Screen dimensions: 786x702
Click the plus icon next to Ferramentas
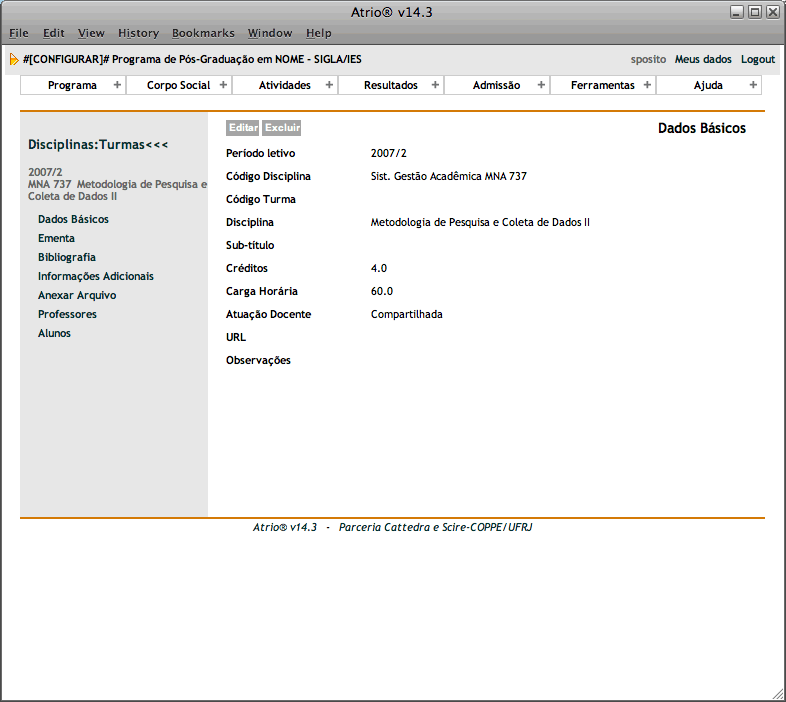[x=647, y=85]
